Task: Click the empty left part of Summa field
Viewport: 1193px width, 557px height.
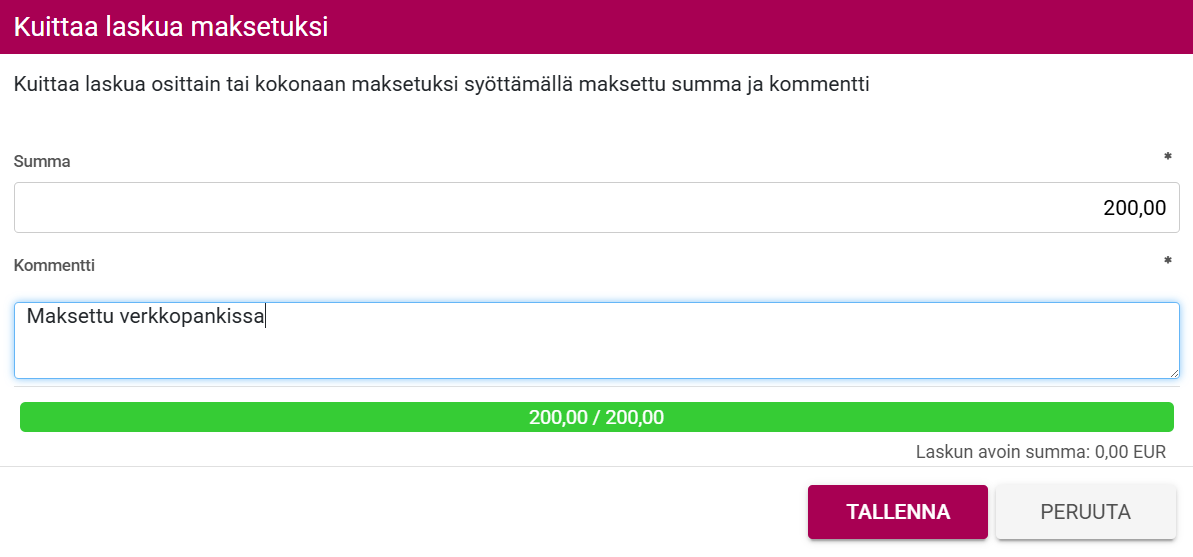Action: (200, 208)
